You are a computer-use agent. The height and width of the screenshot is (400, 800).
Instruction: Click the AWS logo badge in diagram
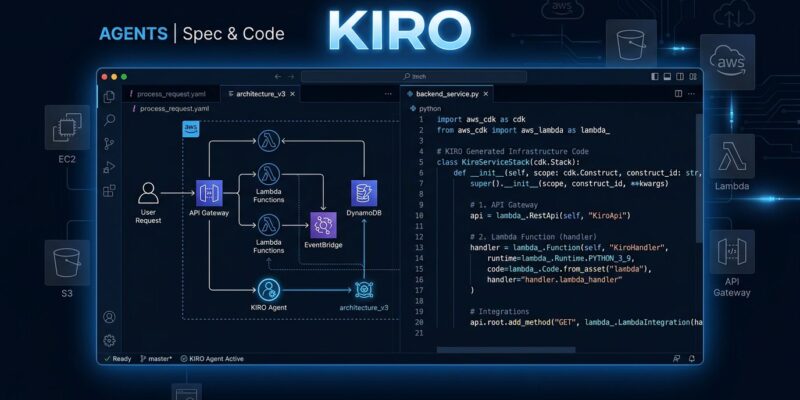coord(191,129)
